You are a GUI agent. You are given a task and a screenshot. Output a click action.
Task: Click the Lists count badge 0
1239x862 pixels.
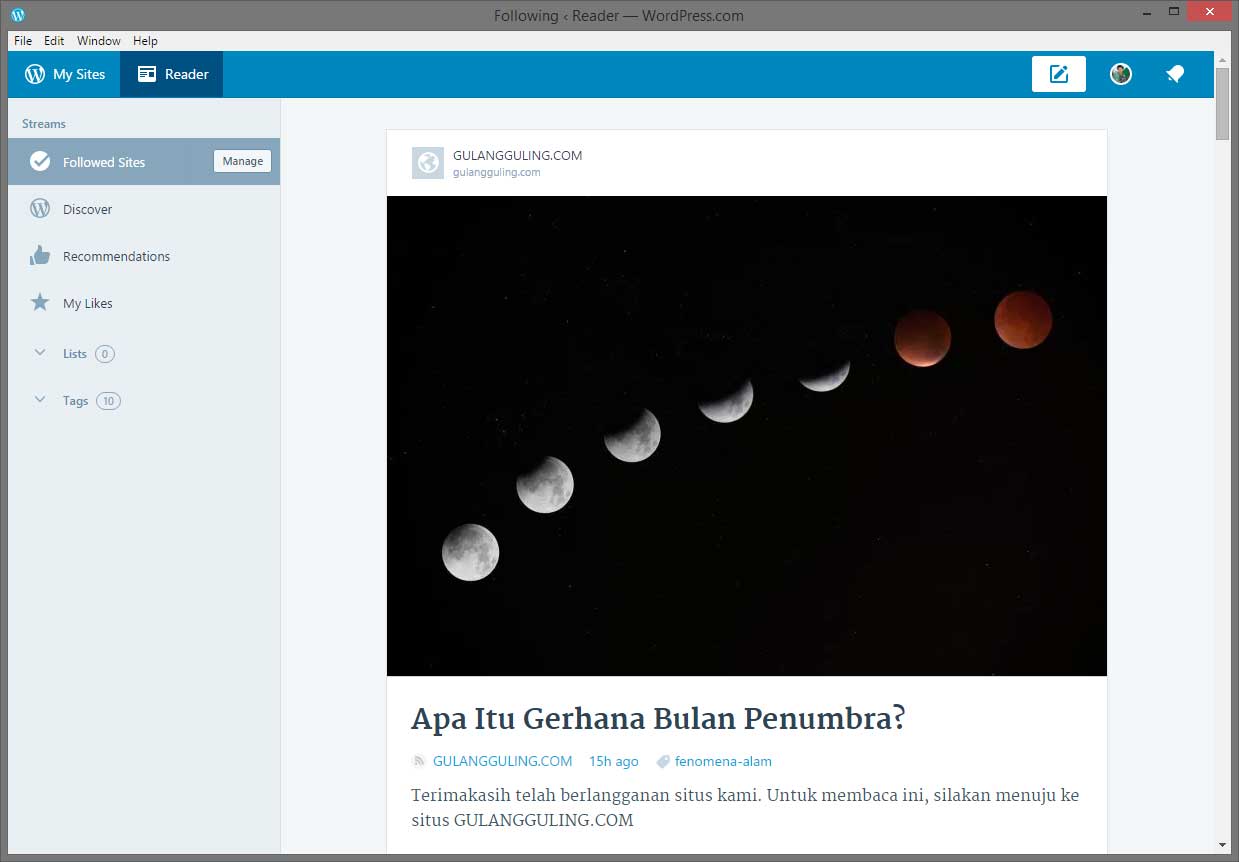105,353
